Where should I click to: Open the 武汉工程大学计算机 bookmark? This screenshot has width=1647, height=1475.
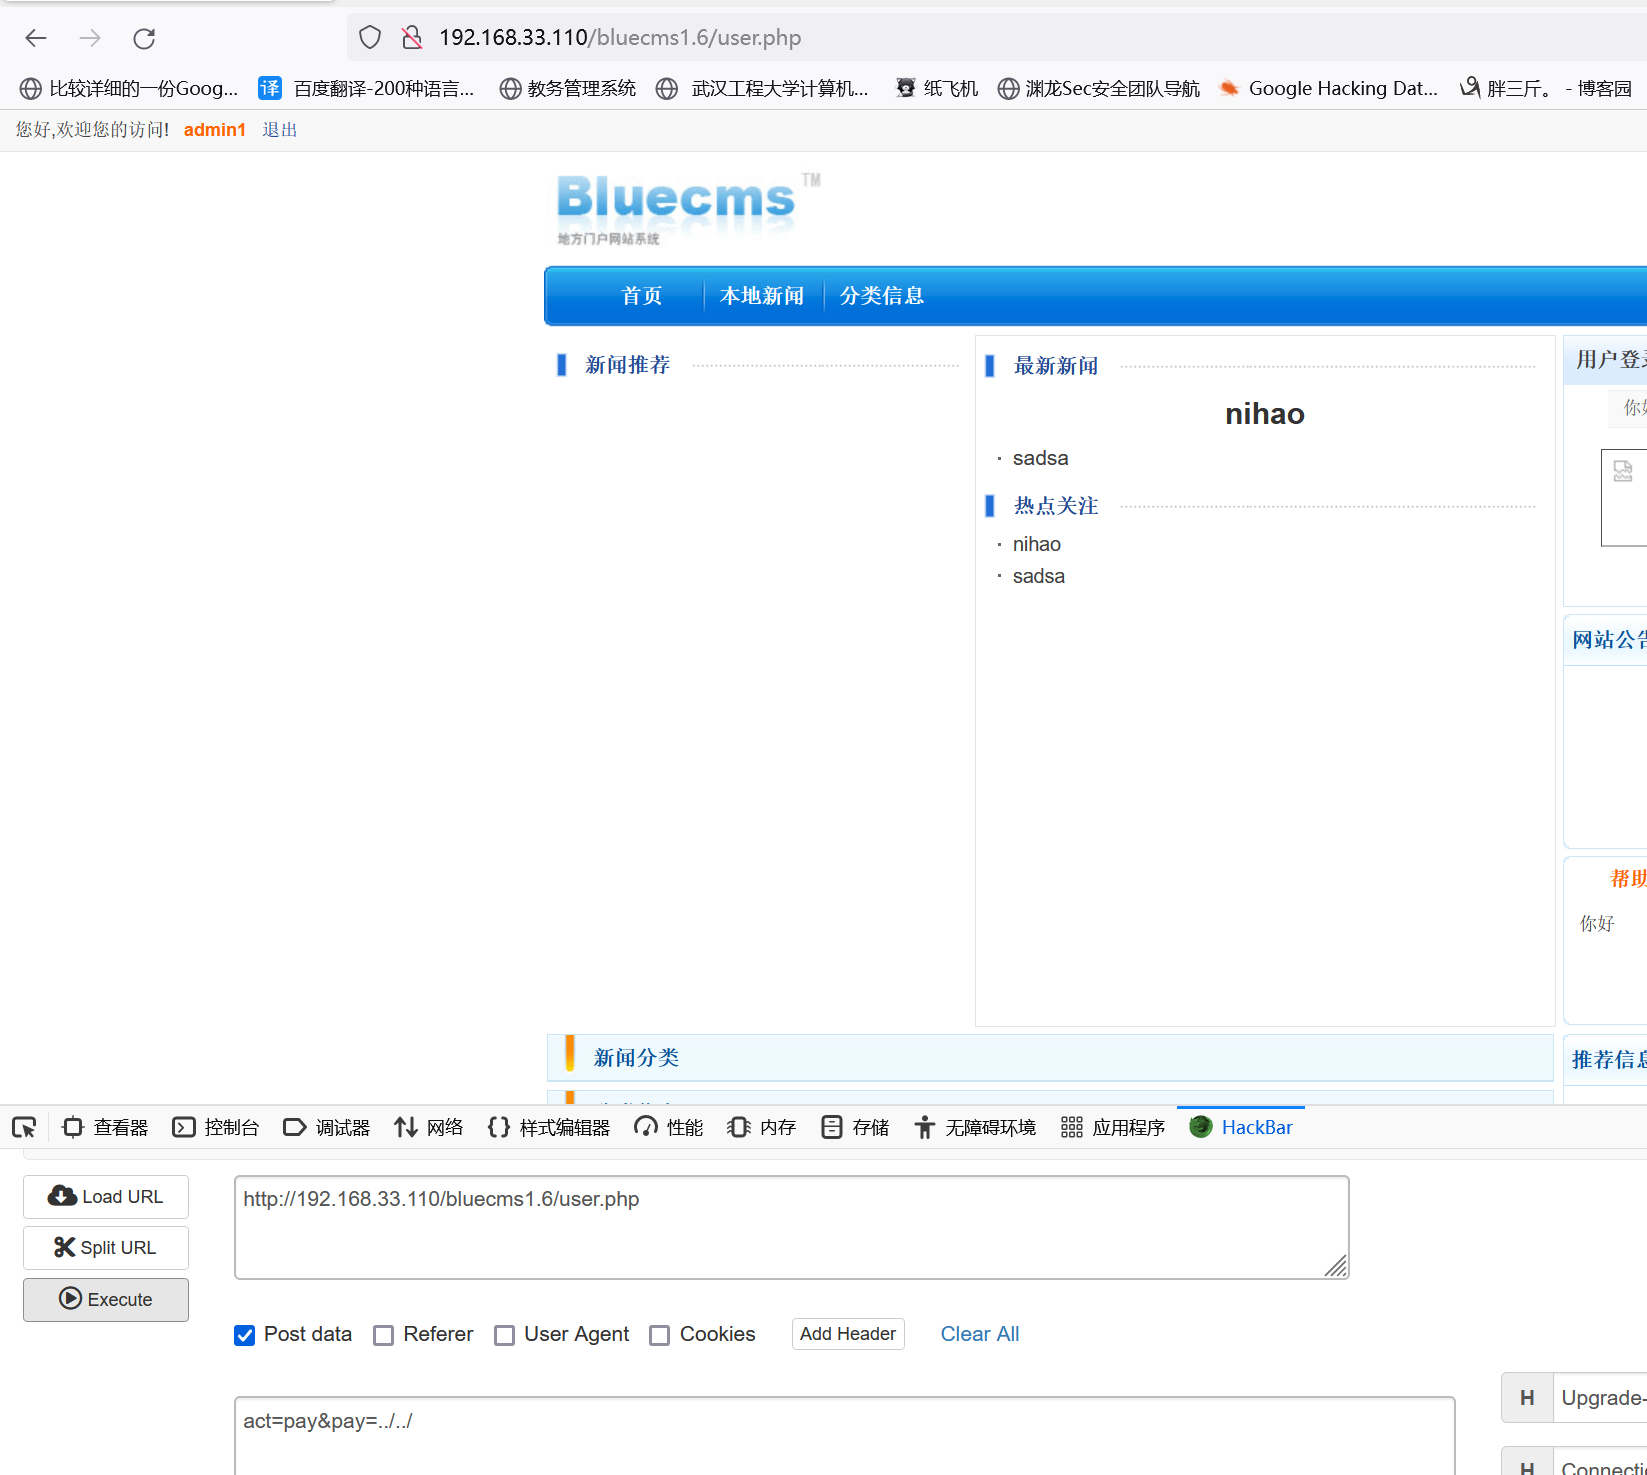[x=762, y=88]
